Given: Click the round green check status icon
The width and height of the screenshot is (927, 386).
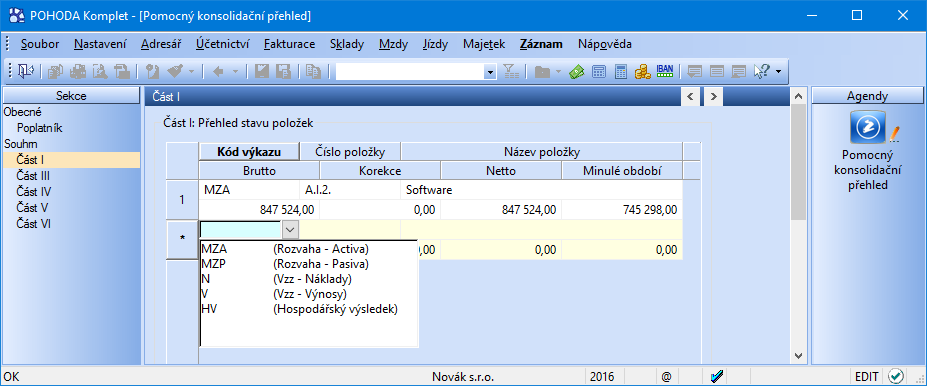Looking at the screenshot, I should coord(896,377).
